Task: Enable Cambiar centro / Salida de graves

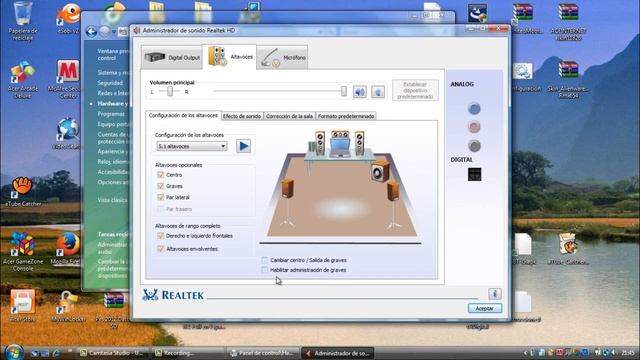Action: coord(264,260)
